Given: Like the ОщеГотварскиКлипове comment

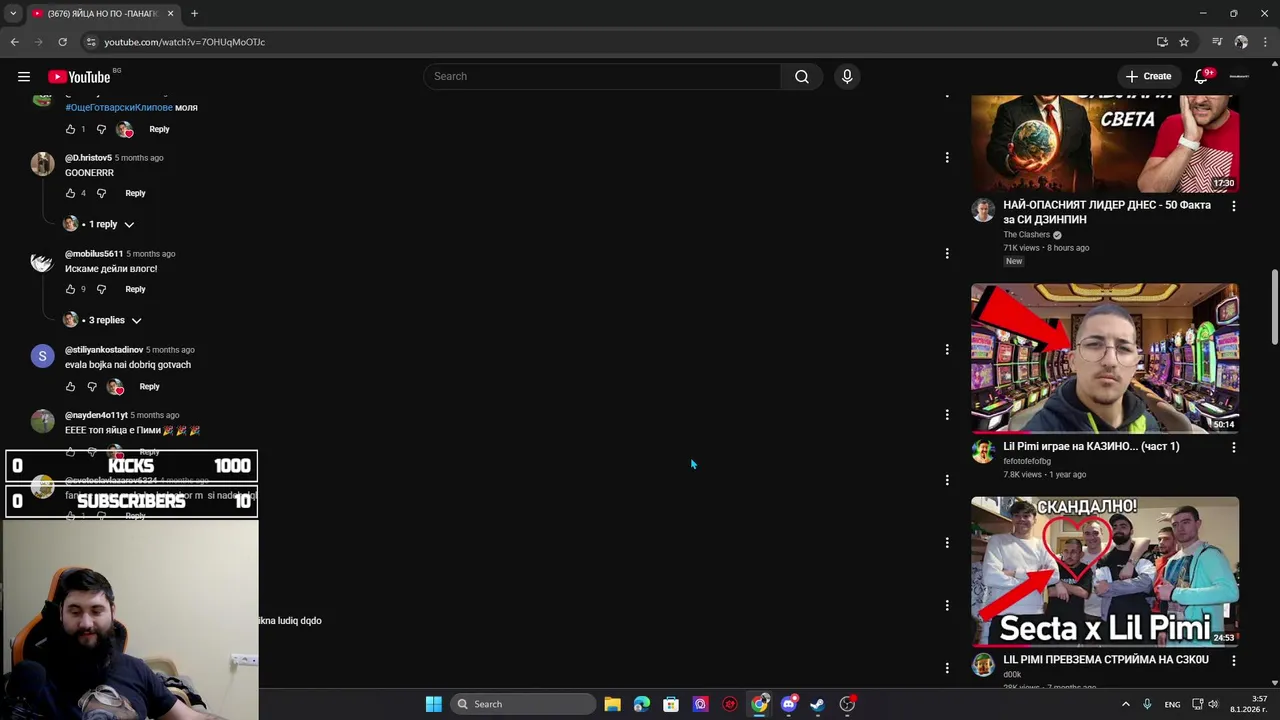Looking at the screenshot, I should click(70, 129).
